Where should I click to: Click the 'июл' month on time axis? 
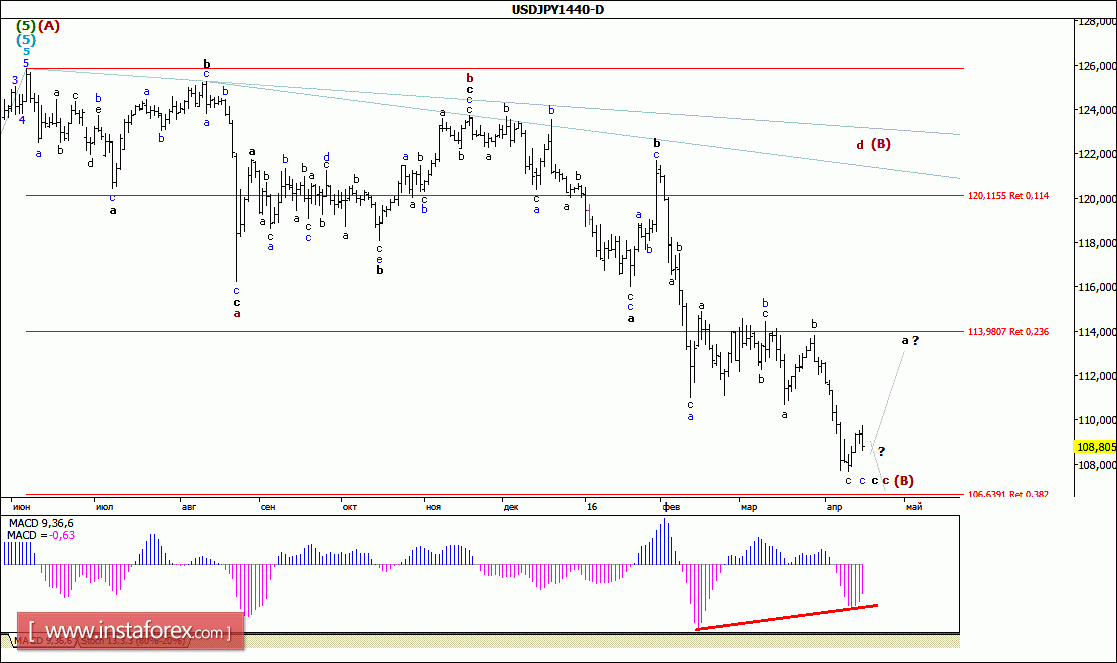(x=104, y=507)
